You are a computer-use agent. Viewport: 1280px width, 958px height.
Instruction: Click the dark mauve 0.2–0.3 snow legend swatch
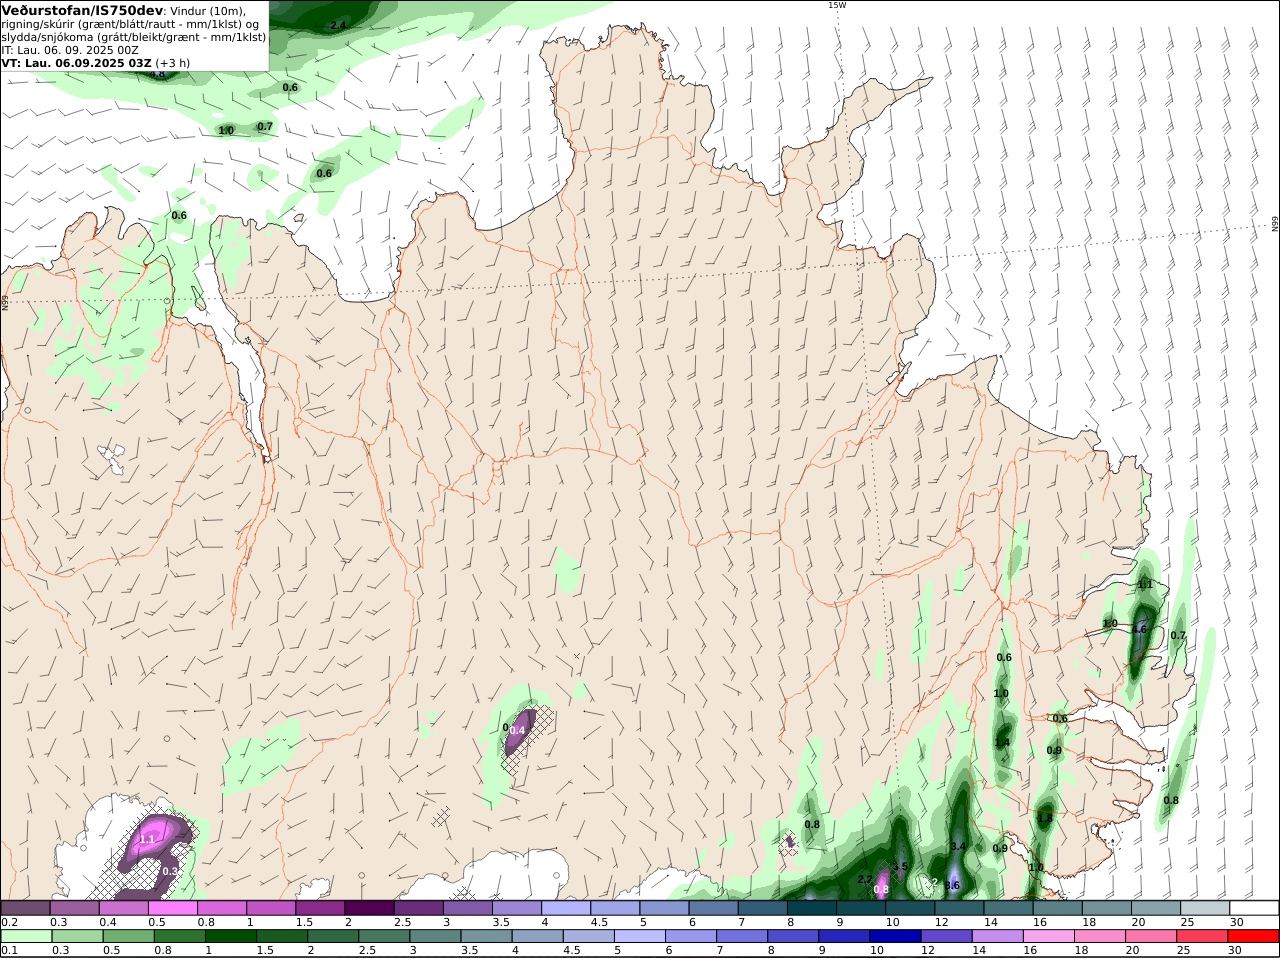26,908
